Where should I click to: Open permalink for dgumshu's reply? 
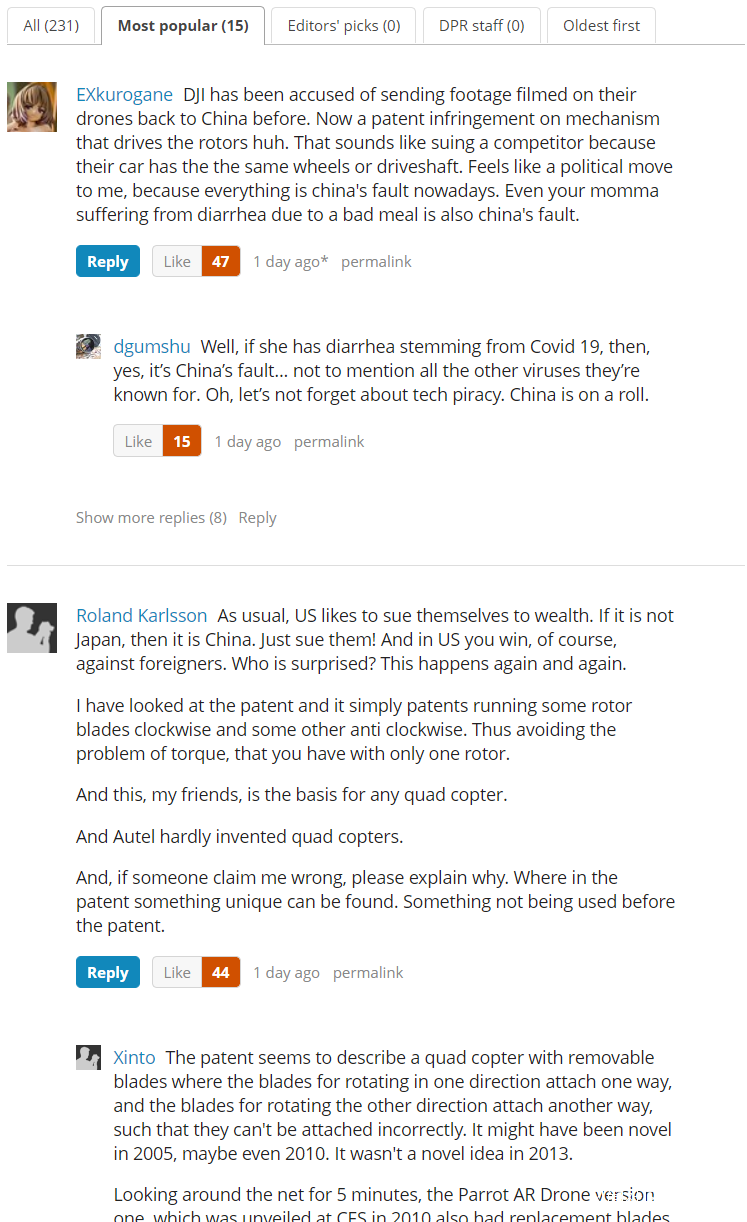(x=329, y=442)
